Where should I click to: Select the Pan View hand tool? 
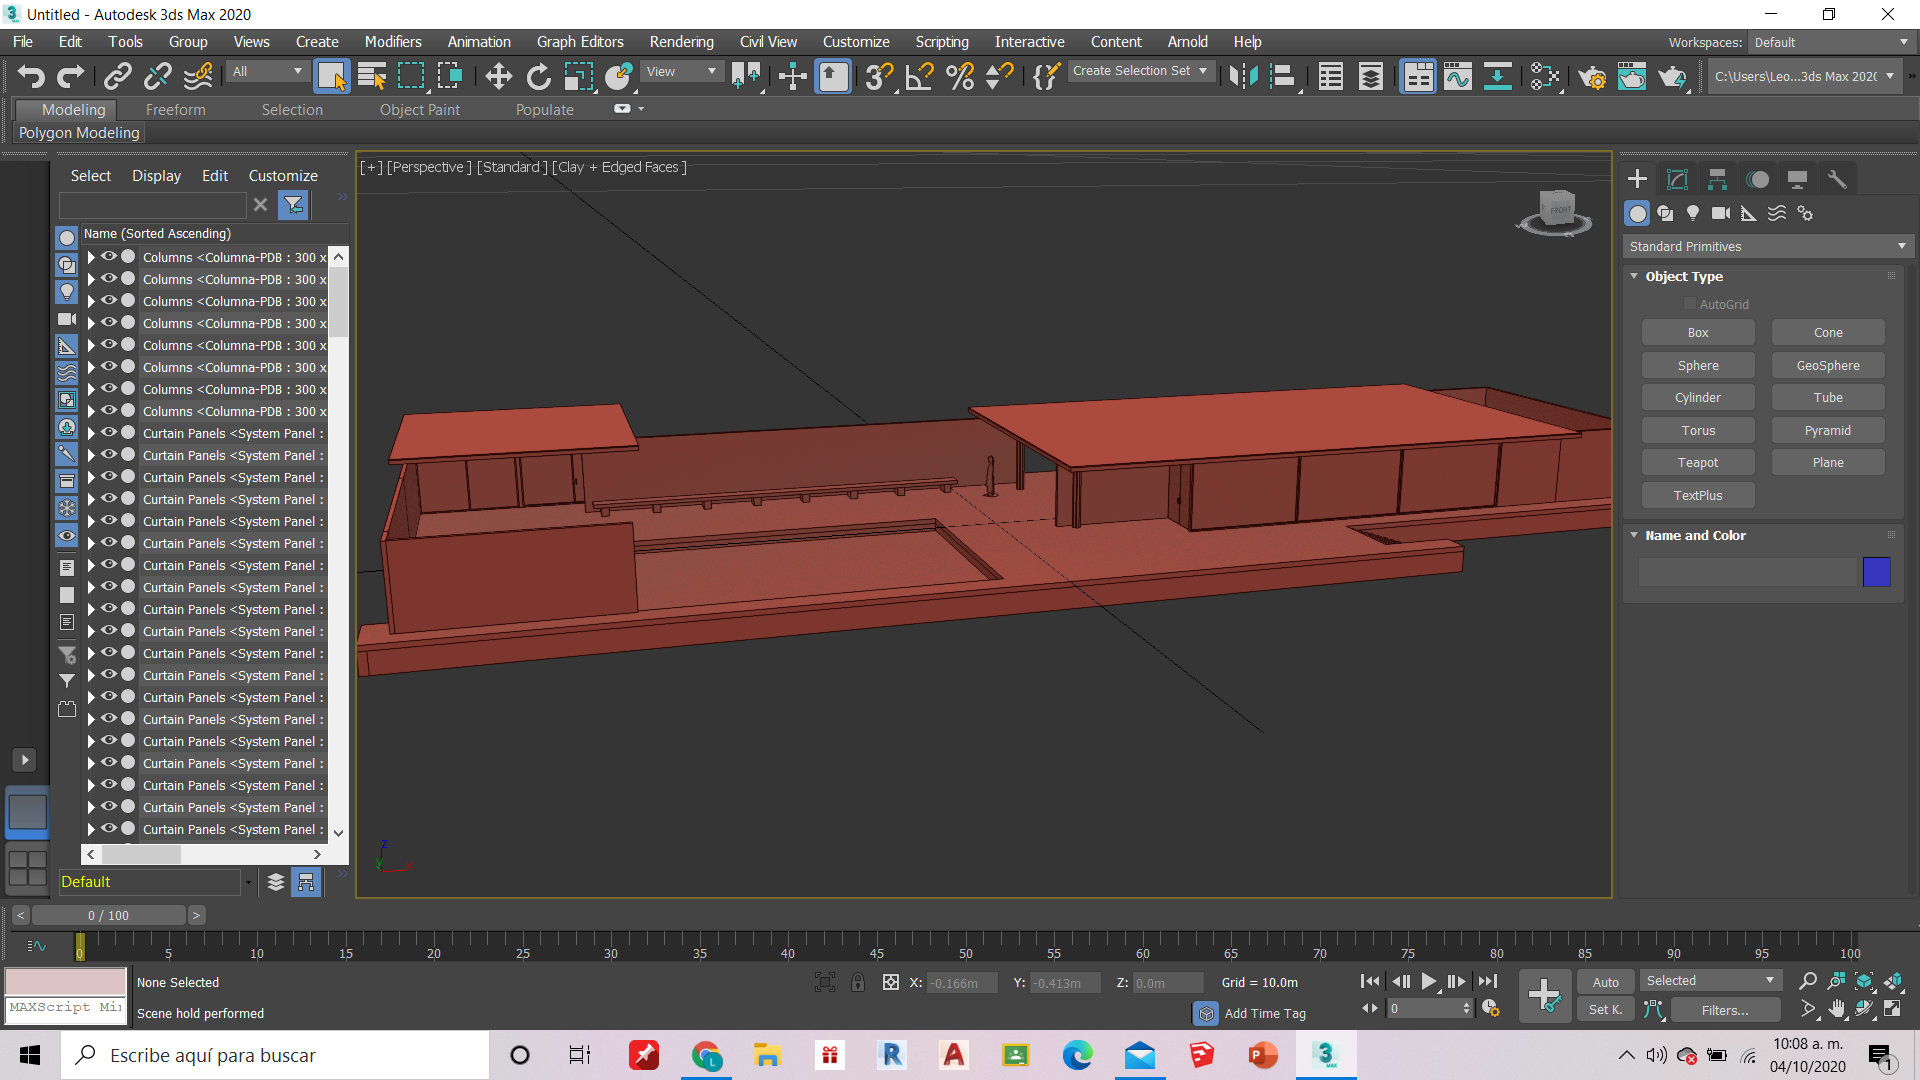[1837, 1009]
